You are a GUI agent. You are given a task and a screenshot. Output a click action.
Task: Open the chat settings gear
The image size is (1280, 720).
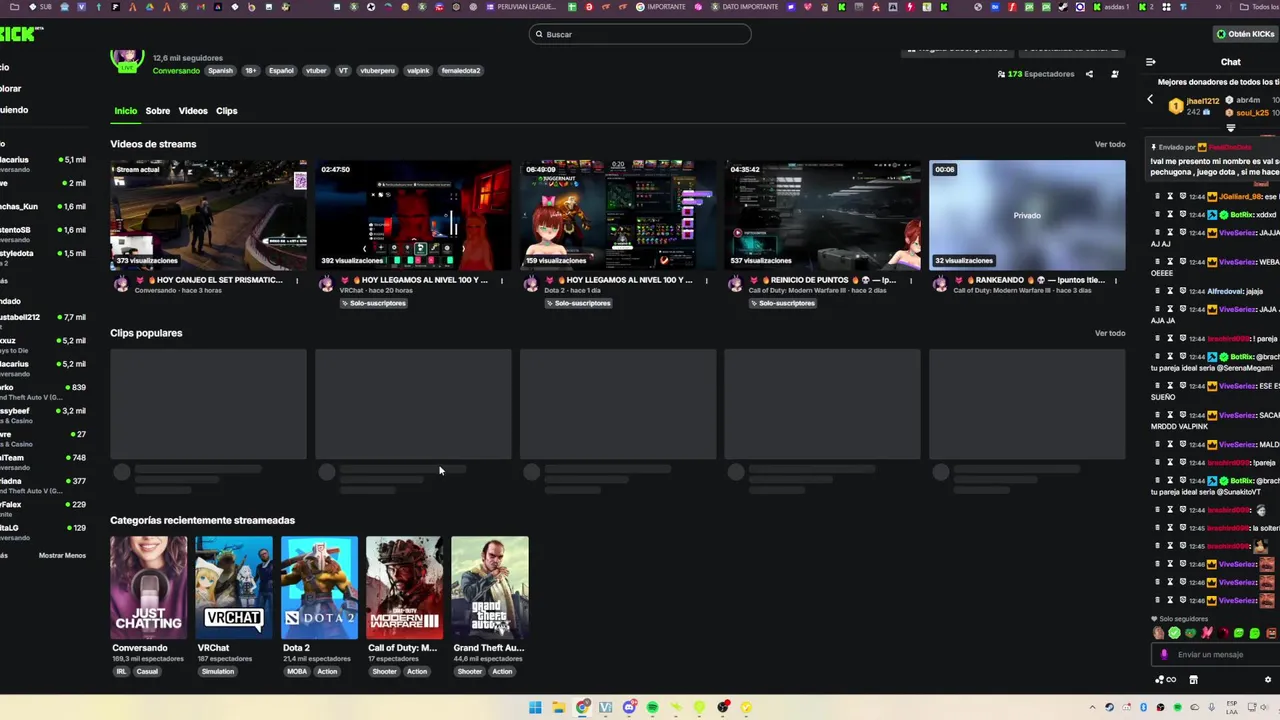(1268, 680)
